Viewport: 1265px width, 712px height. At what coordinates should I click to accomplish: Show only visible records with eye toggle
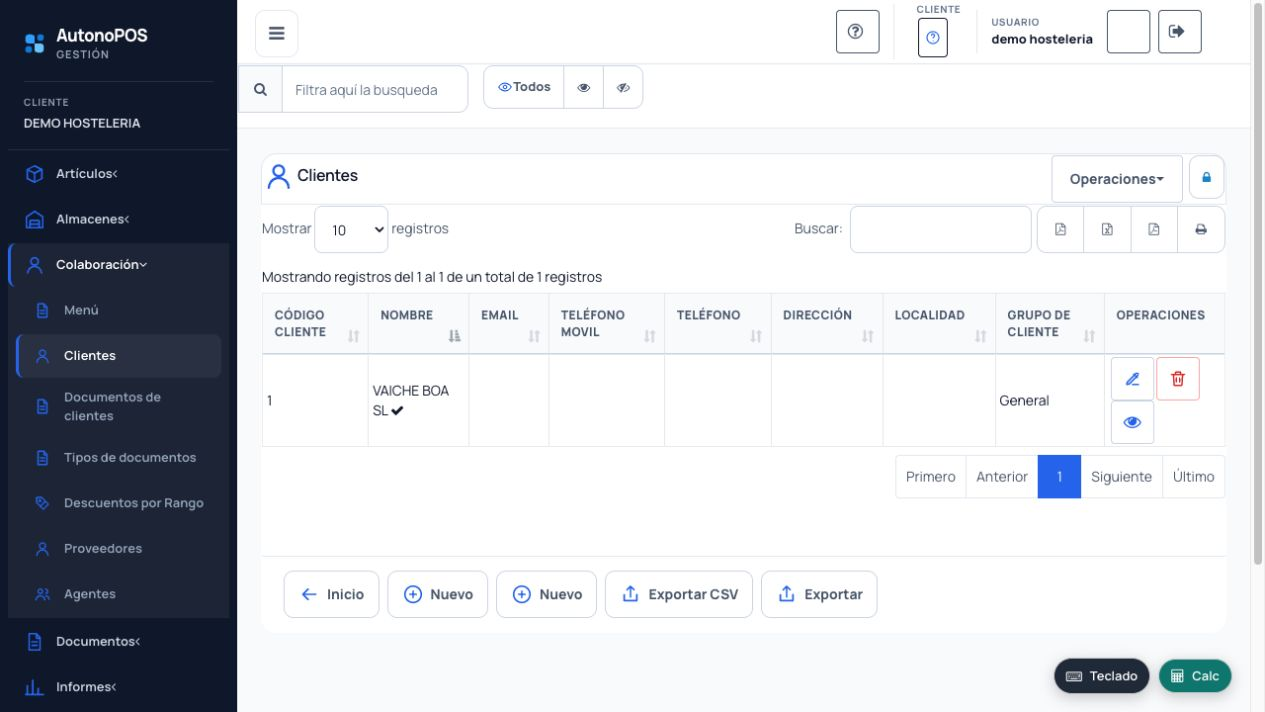click(584, 87)
